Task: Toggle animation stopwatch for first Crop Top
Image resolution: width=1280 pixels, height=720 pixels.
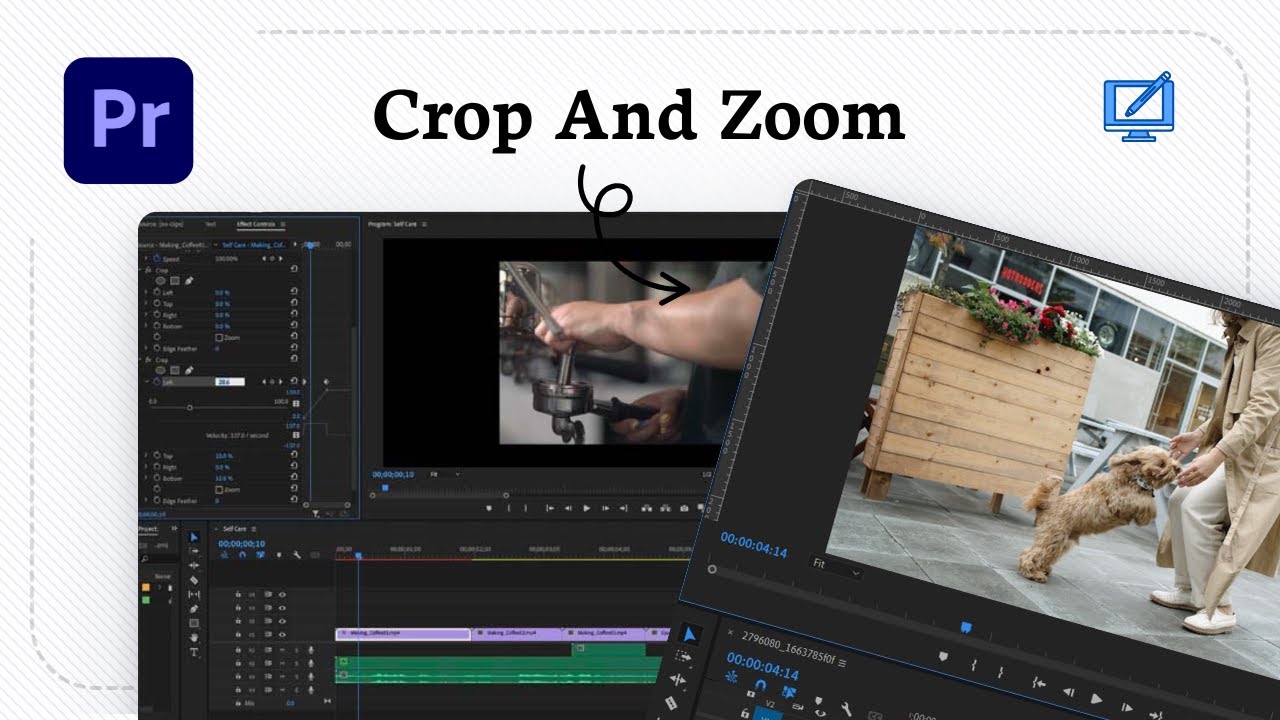Action: (157, 304)
